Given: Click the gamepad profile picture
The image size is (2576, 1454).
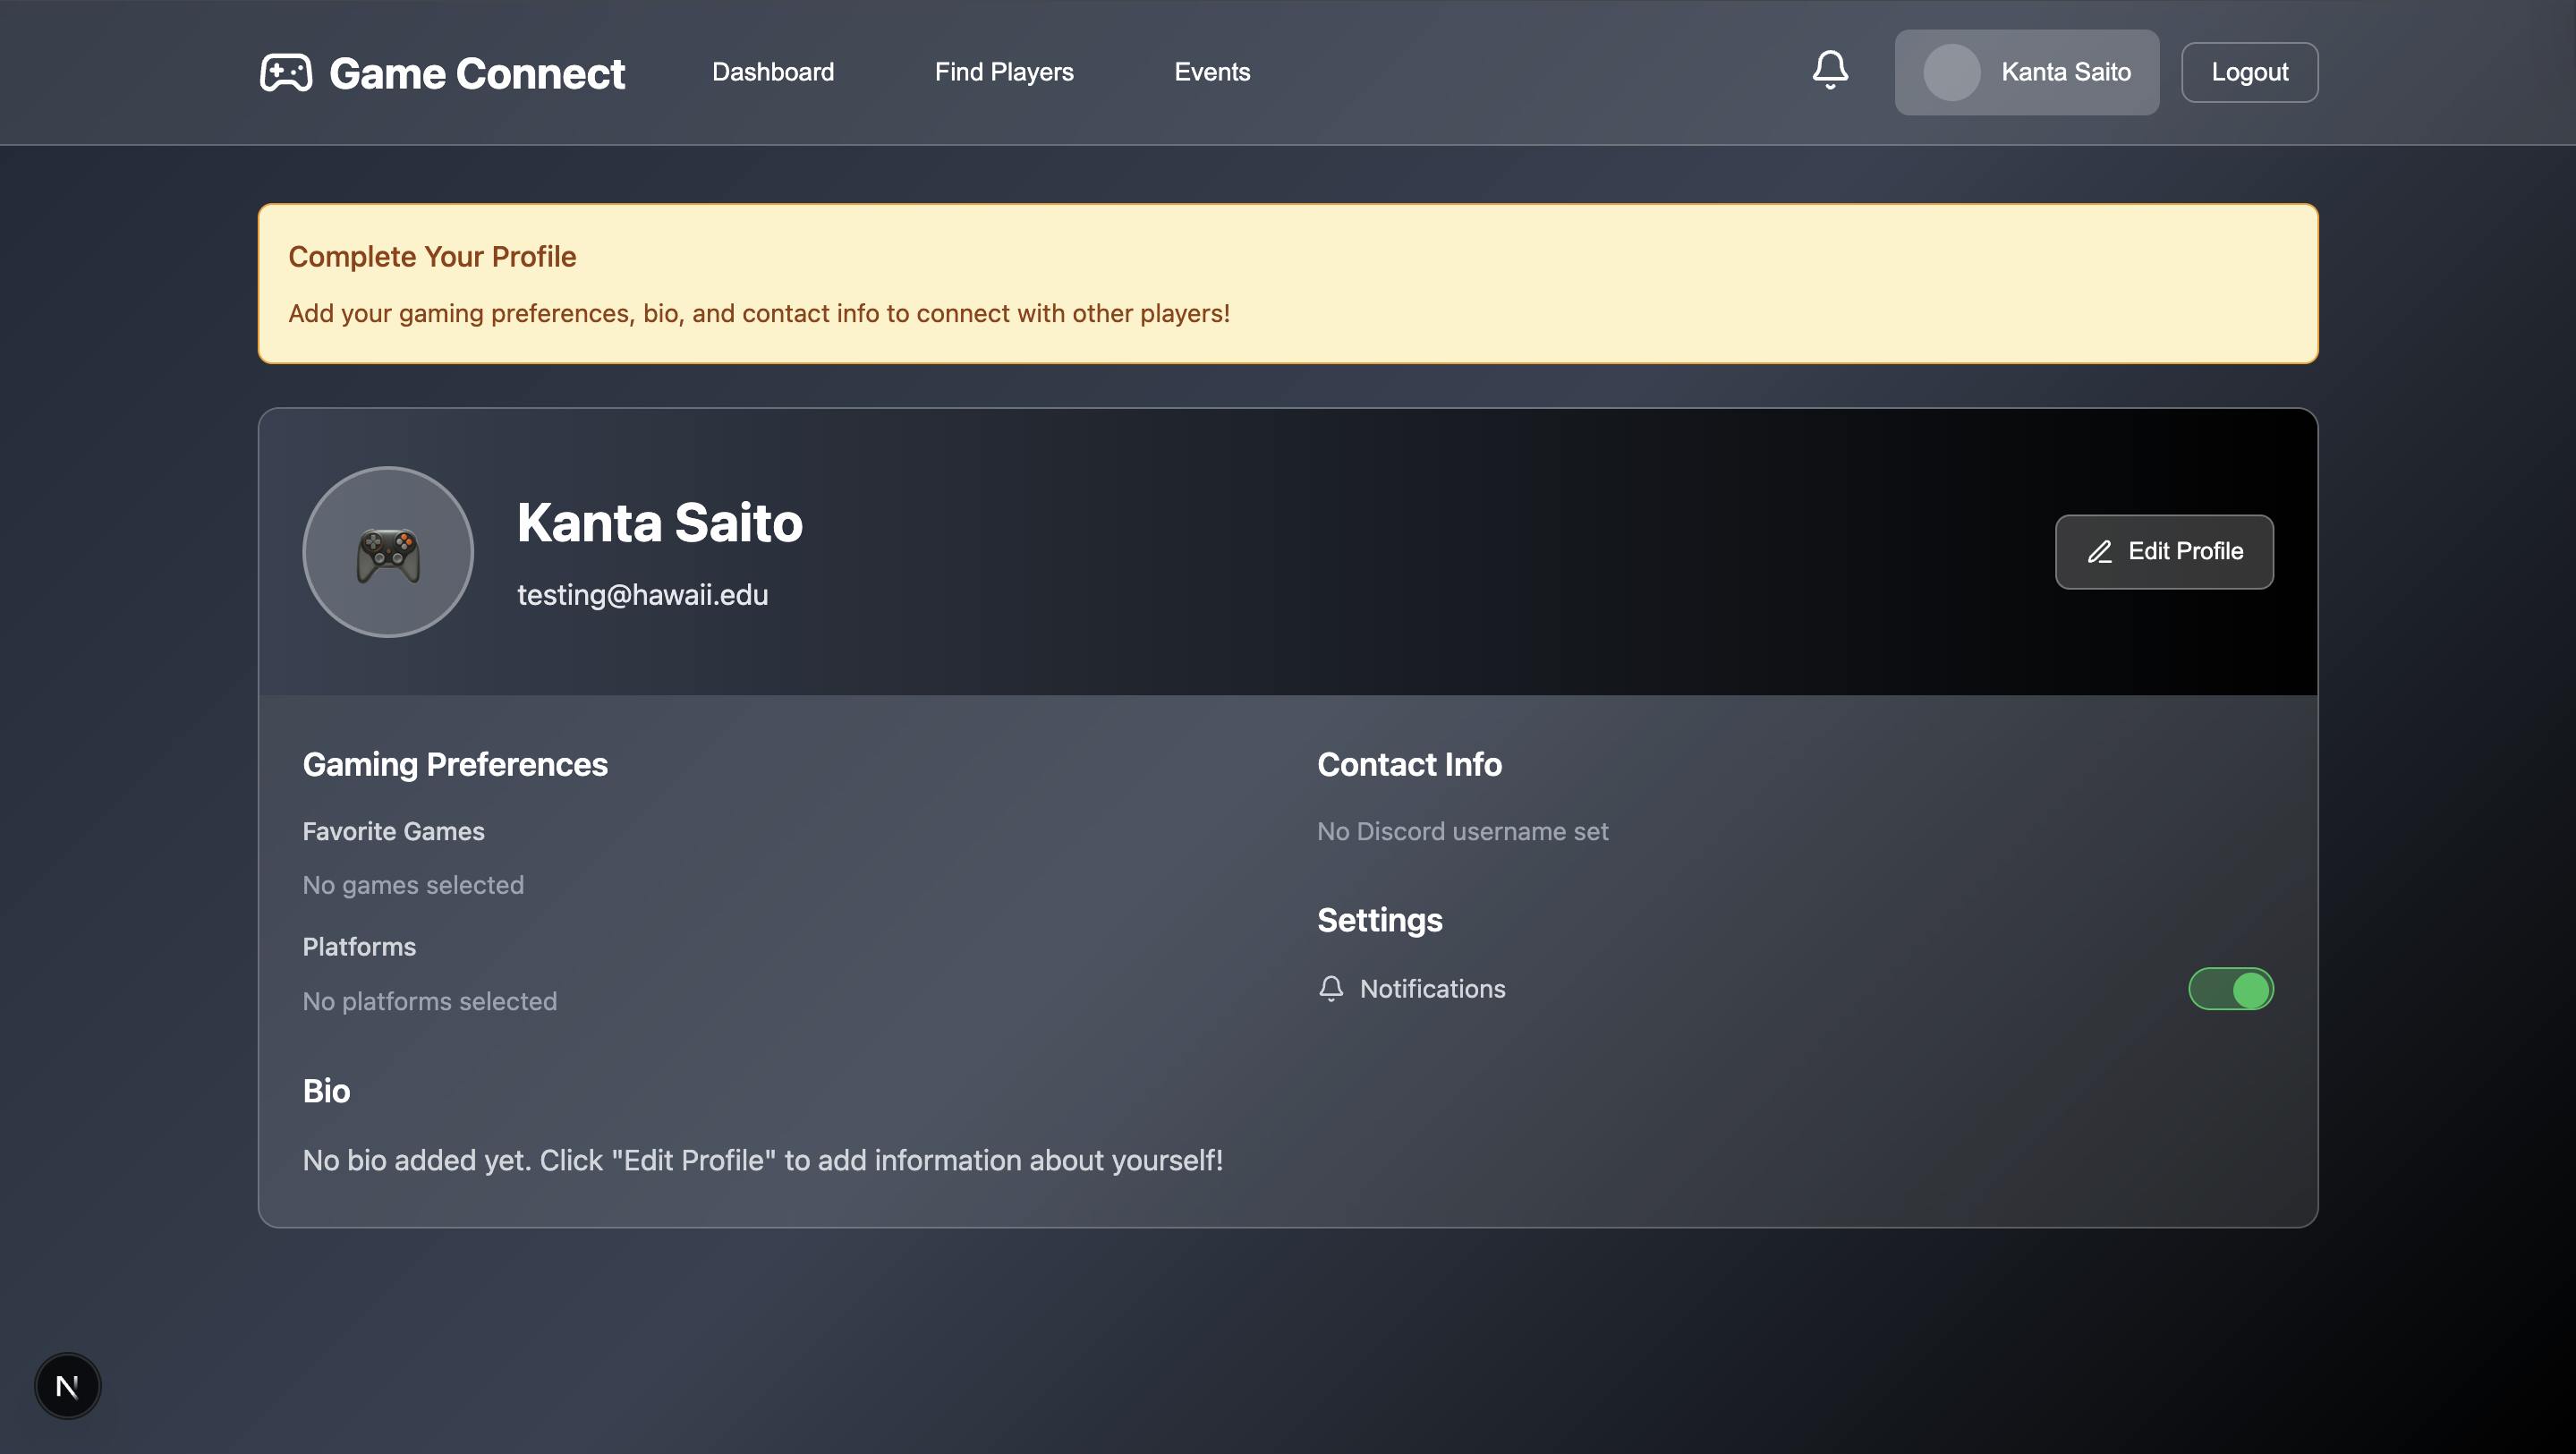Looking at the screenshot, I should 388,552.
